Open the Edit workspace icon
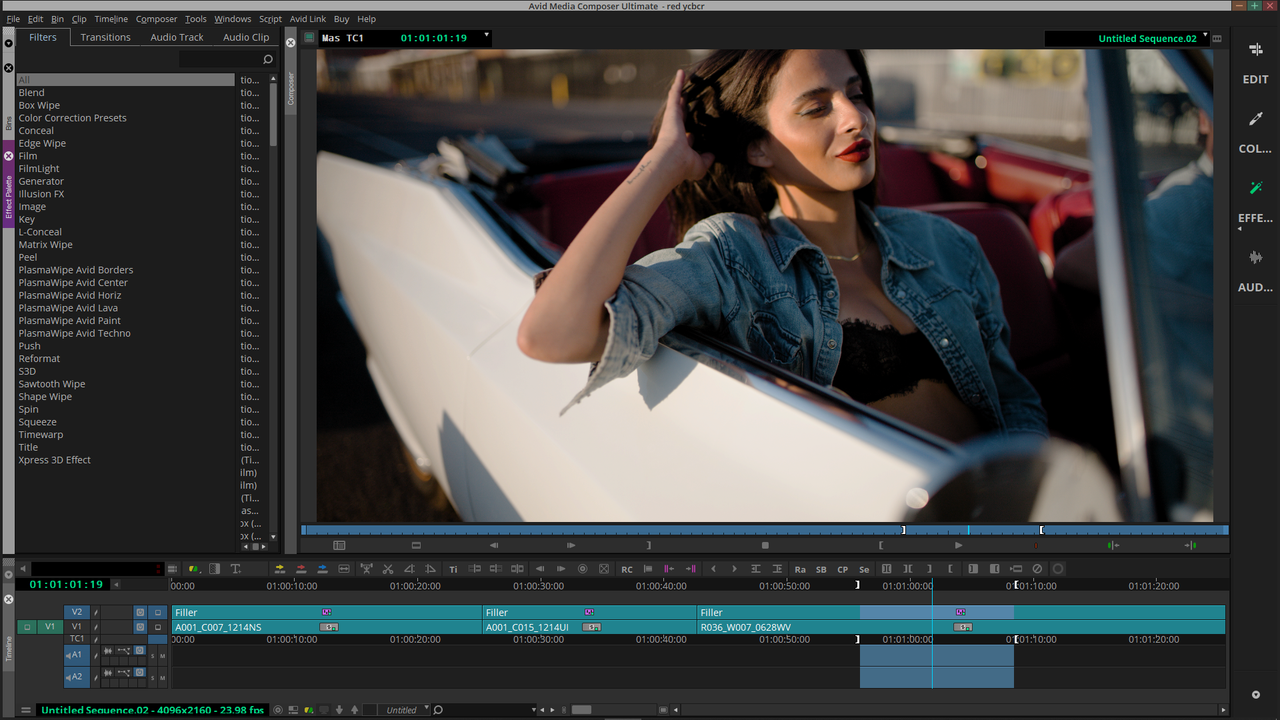Screen dimensions: 1280x720 [1255, 49]
